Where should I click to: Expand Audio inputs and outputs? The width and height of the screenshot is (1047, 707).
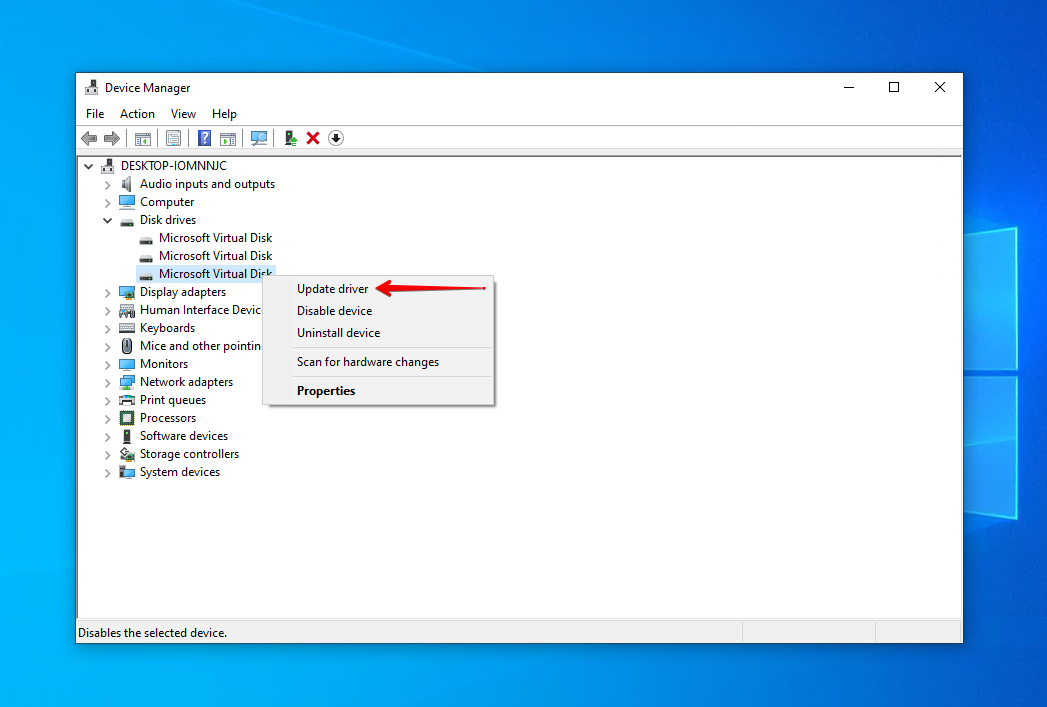click(108, 184)
